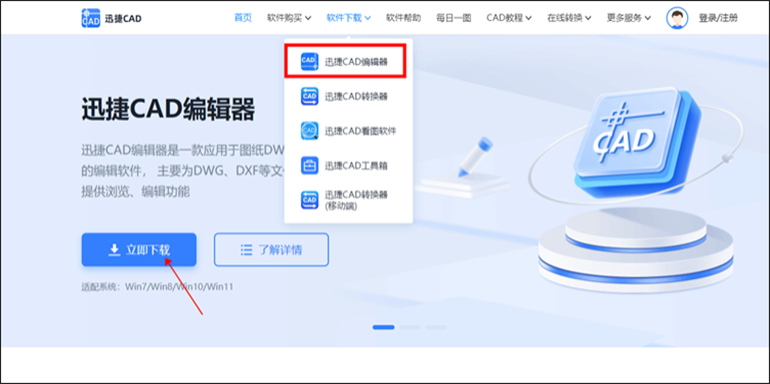Open the 软件购买 menu
This screenshot has width=770, height=384.
tap(289, 18)
